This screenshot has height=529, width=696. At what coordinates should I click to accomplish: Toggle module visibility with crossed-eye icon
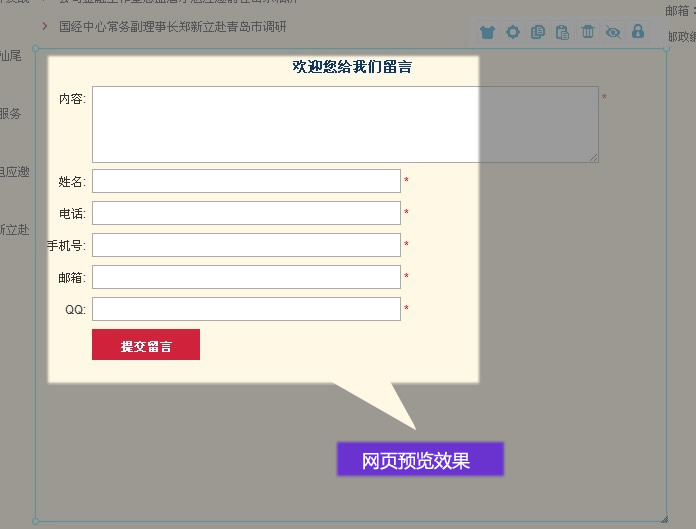click(x=613, y=32)
